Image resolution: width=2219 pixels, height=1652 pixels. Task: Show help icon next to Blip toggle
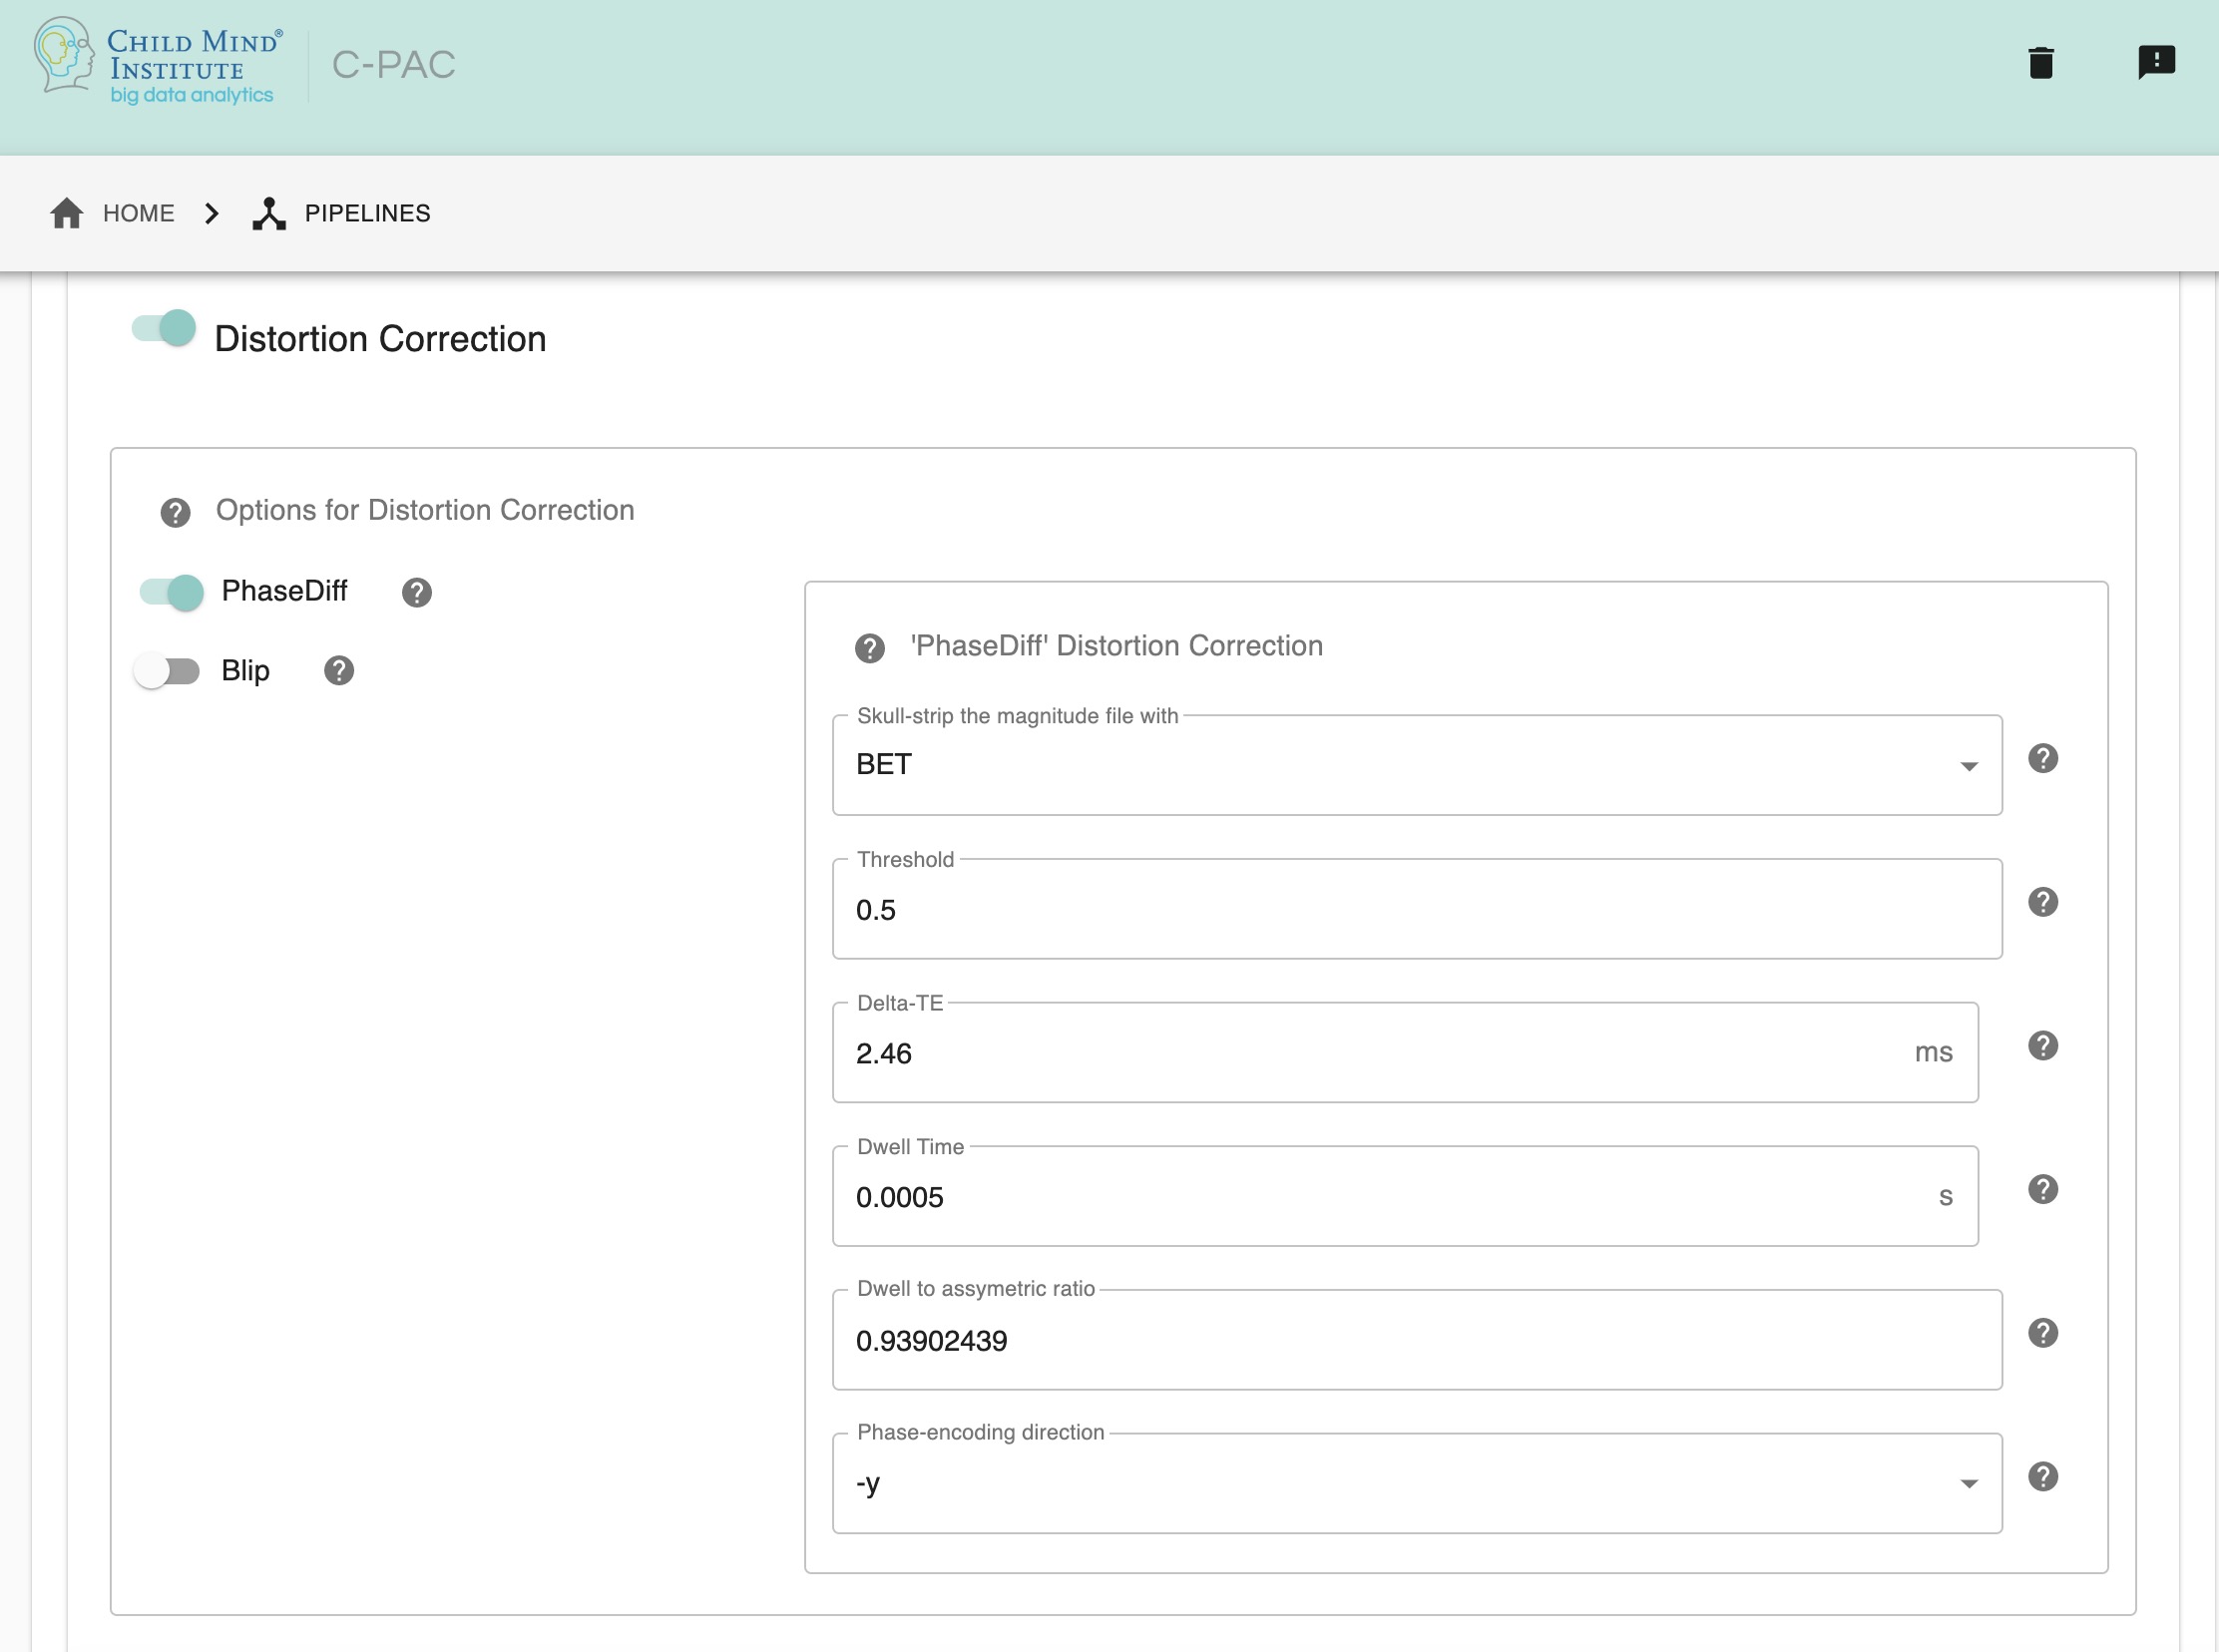(x=339, y=671)
